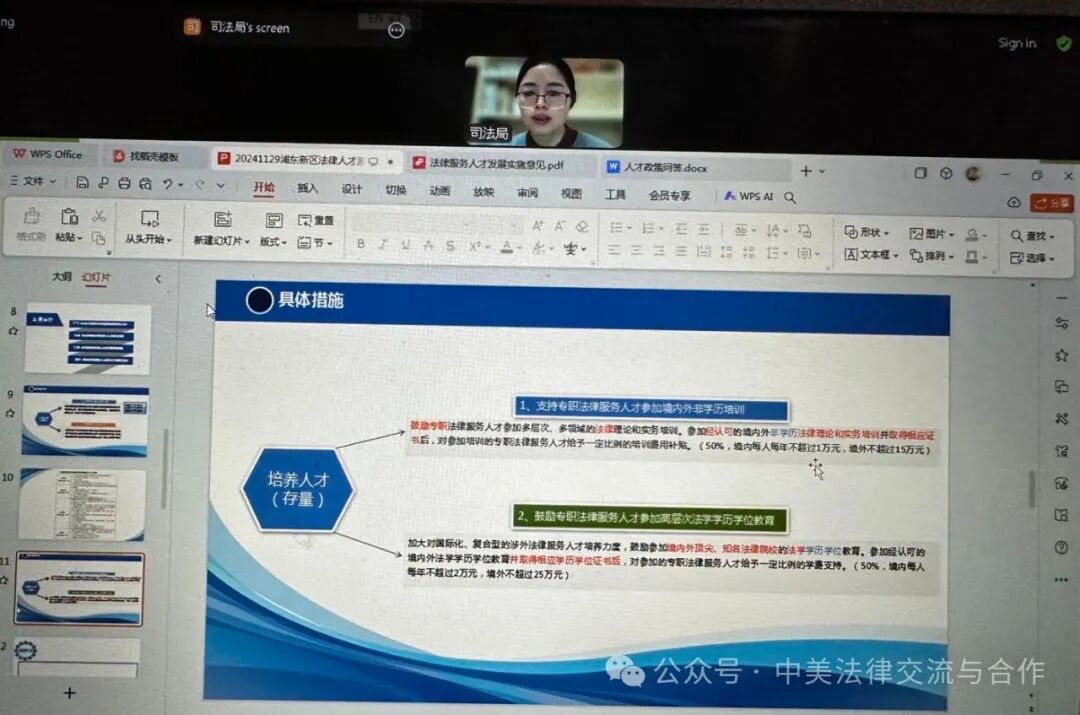Switch to the 插入 ribbon tab
Screen dimensions: 1080x715
click(306, 190)
